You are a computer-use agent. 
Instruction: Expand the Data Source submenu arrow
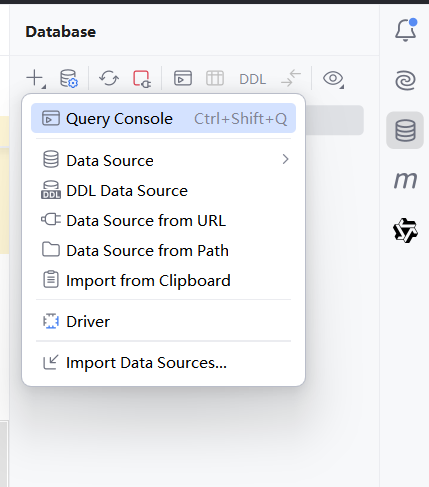click(285, 160)
